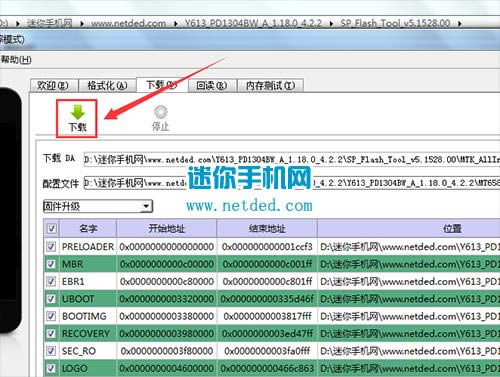Screen dimensions: 500x377
Task: Toggle the EBR1 partition checkbox
Action: coord(51,281)
